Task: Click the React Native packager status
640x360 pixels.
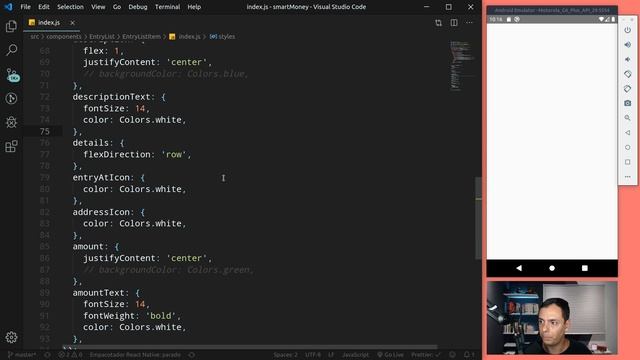Action: pyautogui.click(x=135, y=355)
